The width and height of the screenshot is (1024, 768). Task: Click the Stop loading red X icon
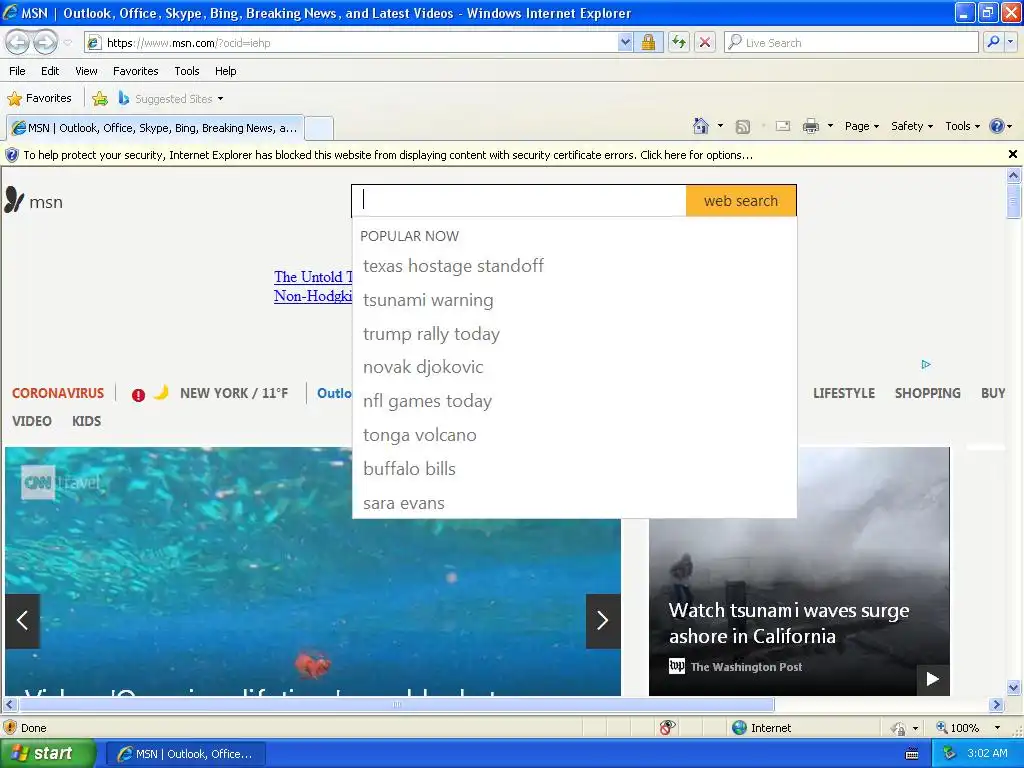tap(705, 42)
